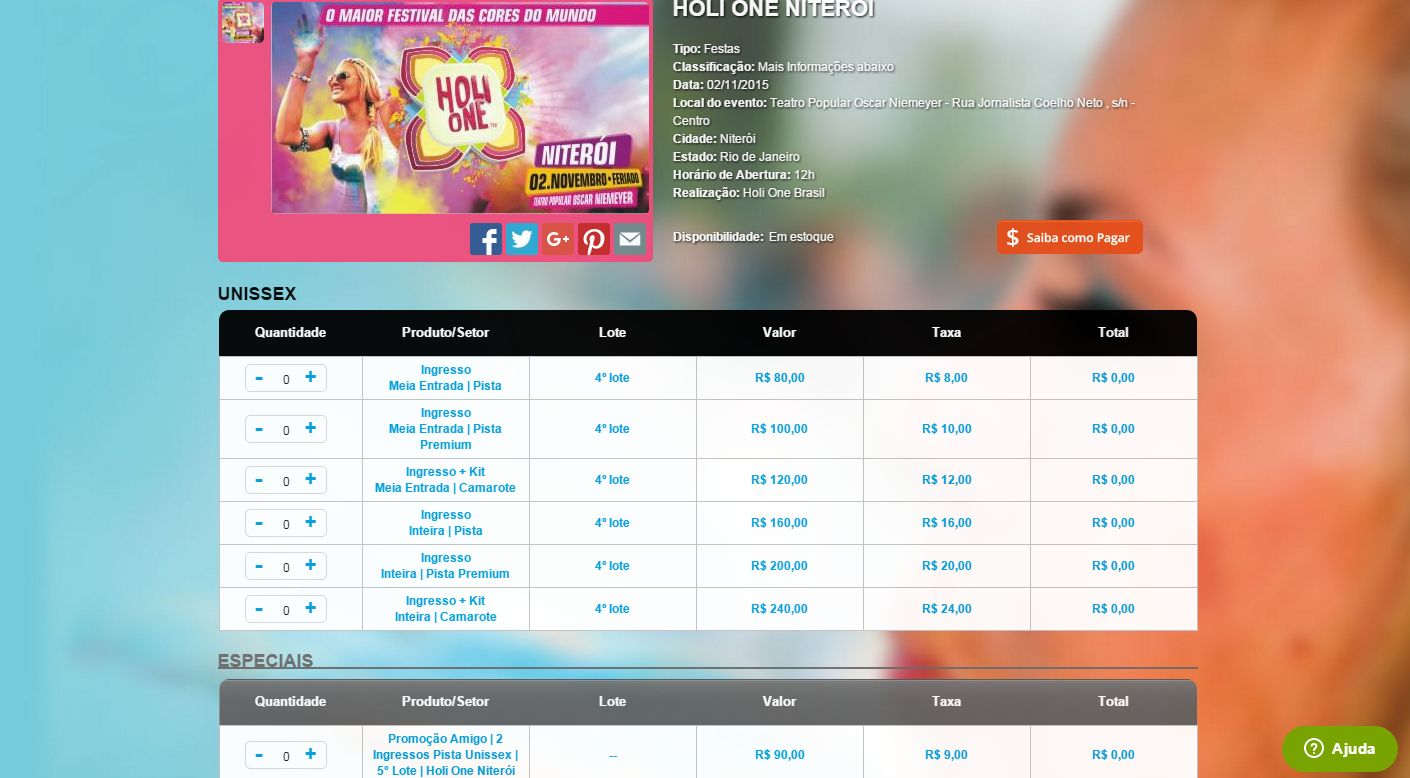Select 'Ingresso + Kit Meia Entrada | Camarote'

pyautogui.click(x=445, y=480)
